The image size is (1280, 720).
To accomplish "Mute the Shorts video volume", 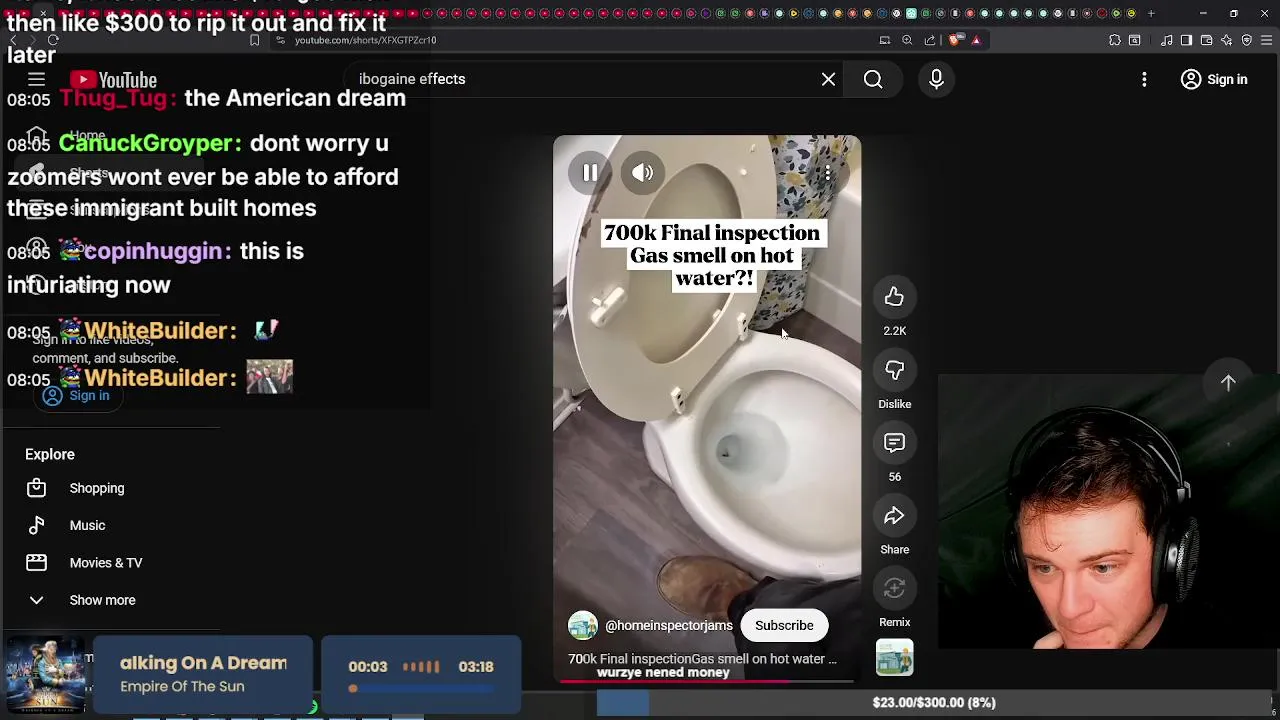I will tap(642, 173).
